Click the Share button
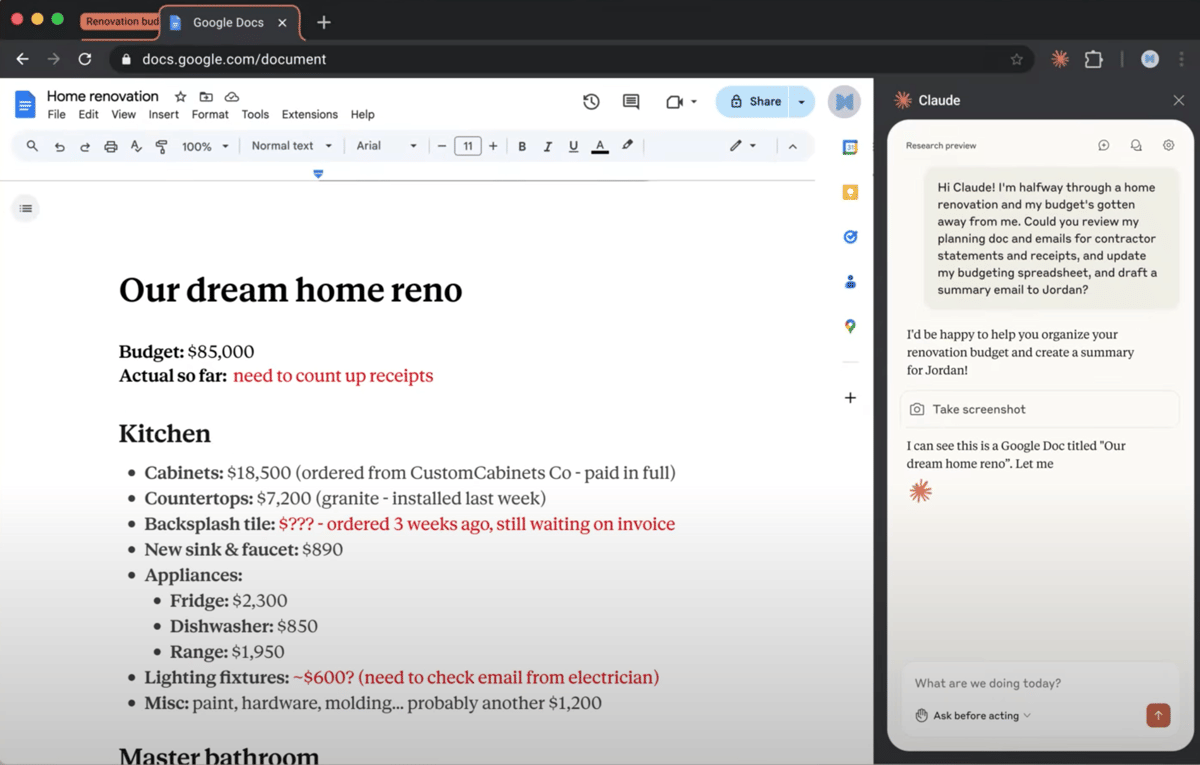The height and width of the screenshot is (765, 1200). tap(755, 101)
